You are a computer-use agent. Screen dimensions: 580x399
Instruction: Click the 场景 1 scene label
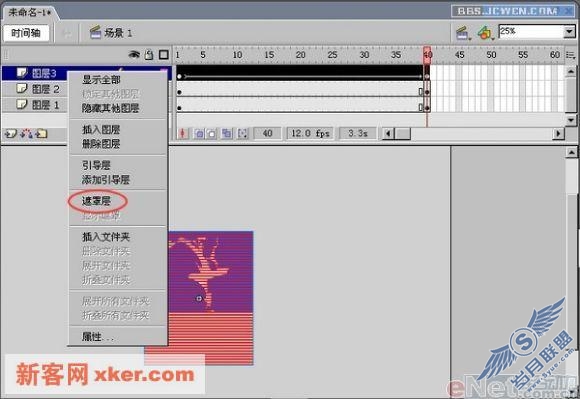(118, 33)
